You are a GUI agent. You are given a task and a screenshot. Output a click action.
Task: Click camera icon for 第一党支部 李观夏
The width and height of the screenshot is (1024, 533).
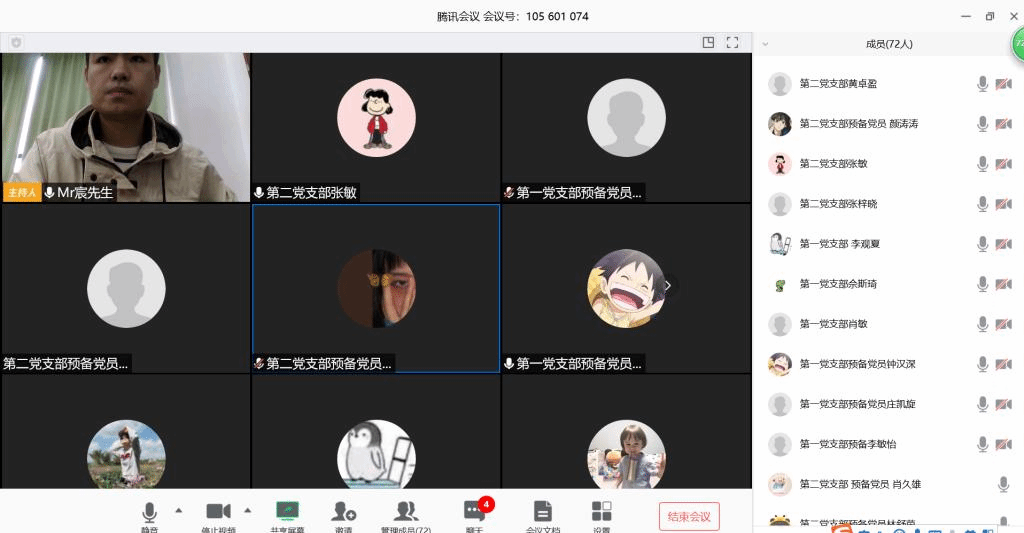[1003, 244]
